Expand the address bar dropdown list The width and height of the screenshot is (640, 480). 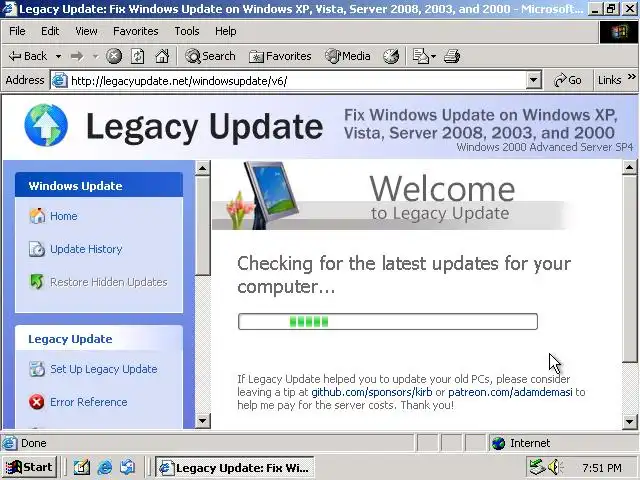533,80
